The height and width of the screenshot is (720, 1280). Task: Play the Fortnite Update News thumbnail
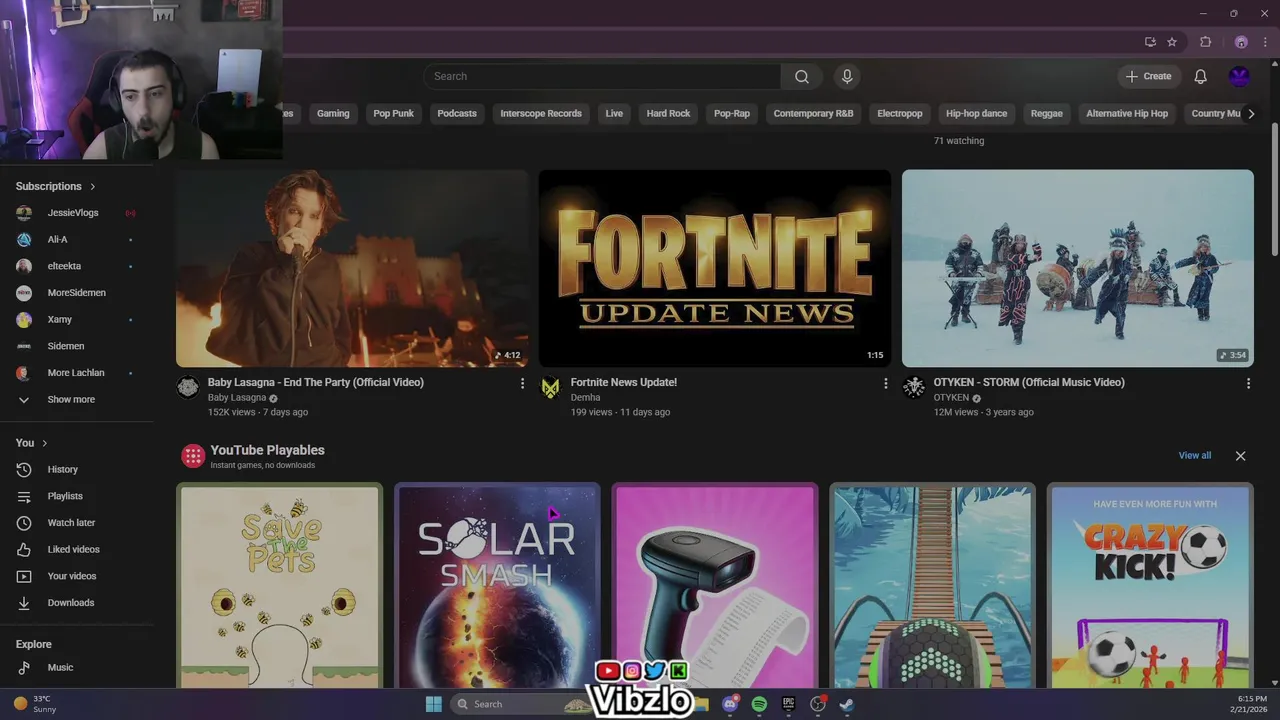[715, 268]
